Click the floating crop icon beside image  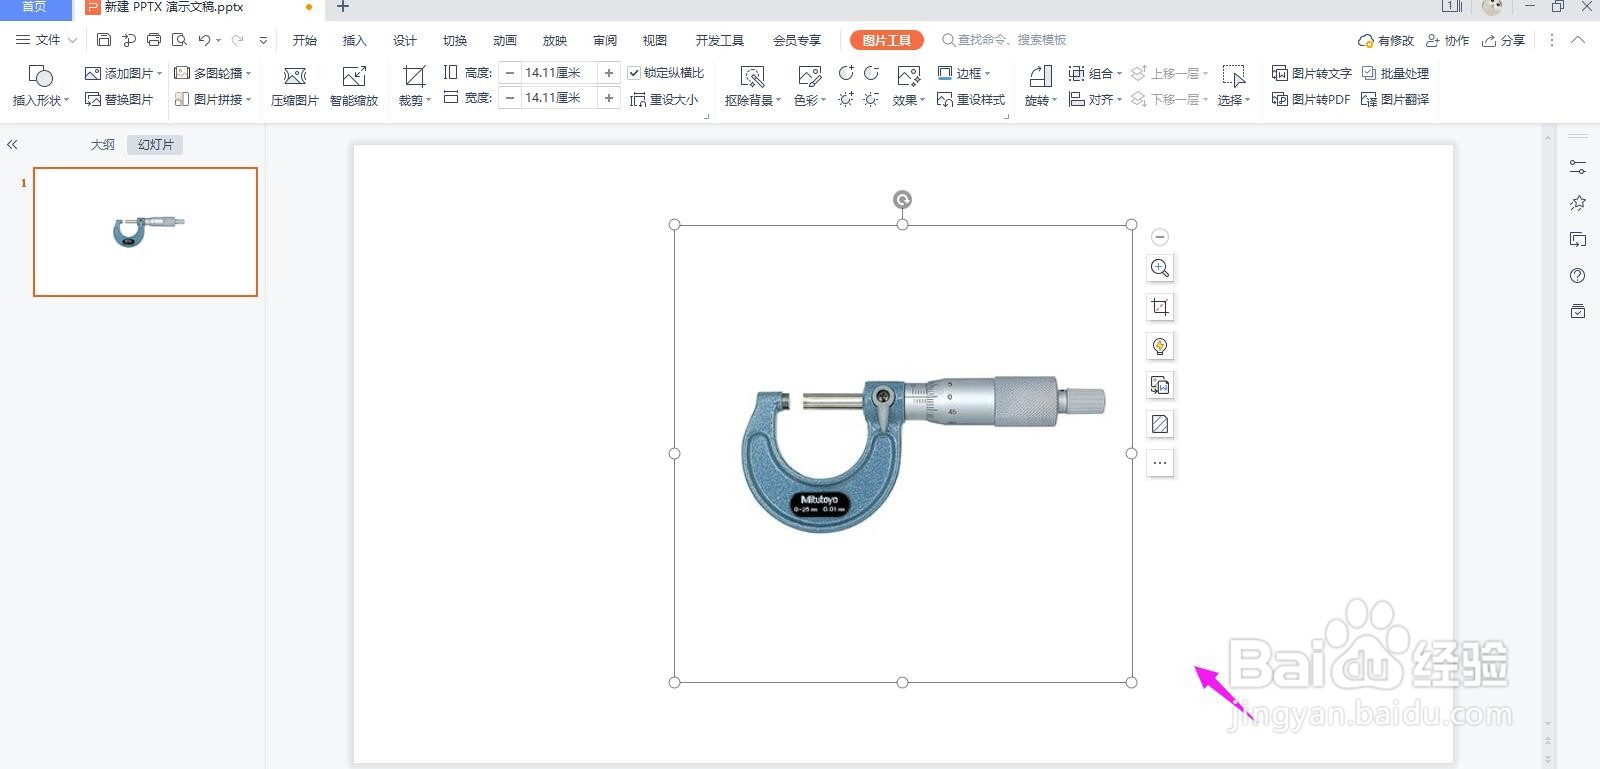pos(1160,307)
